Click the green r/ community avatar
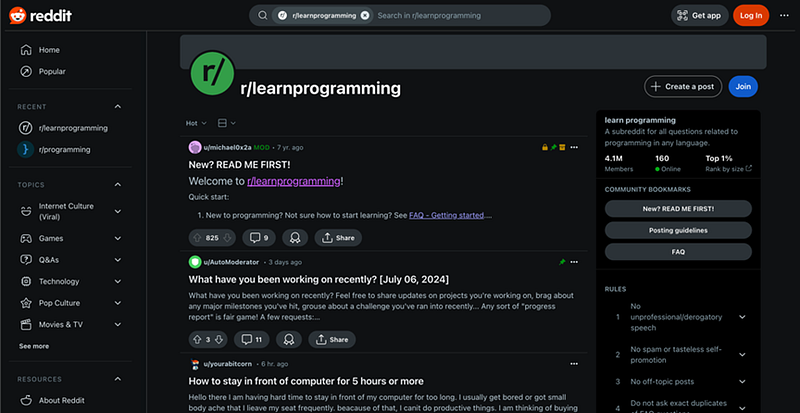800x413 pixels. coord(212,72)
